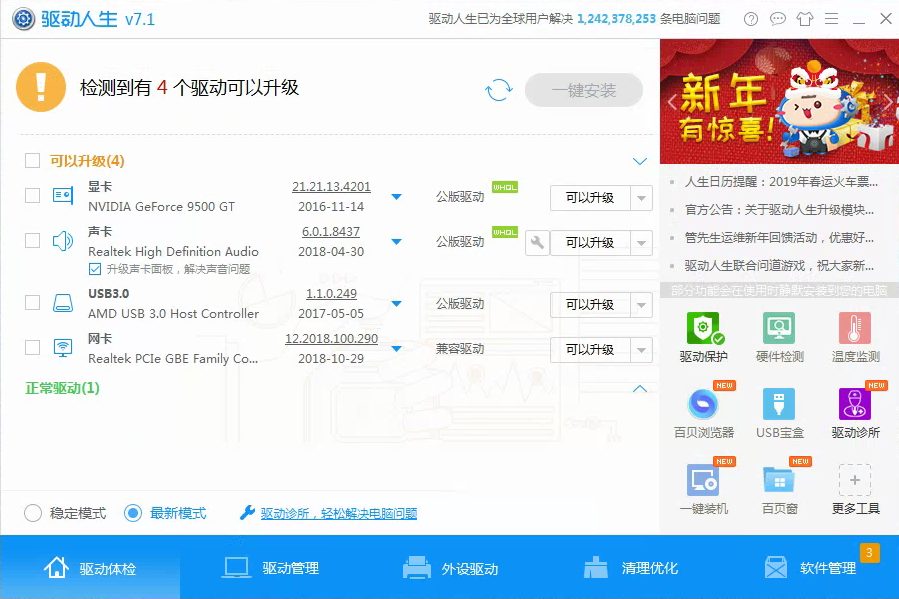Image resolution: width=899 pixels, height=599 pixels.
Task: Click the orange 3 badge on 软件管理
Action: pyautogui.click(x=869, y=553)
